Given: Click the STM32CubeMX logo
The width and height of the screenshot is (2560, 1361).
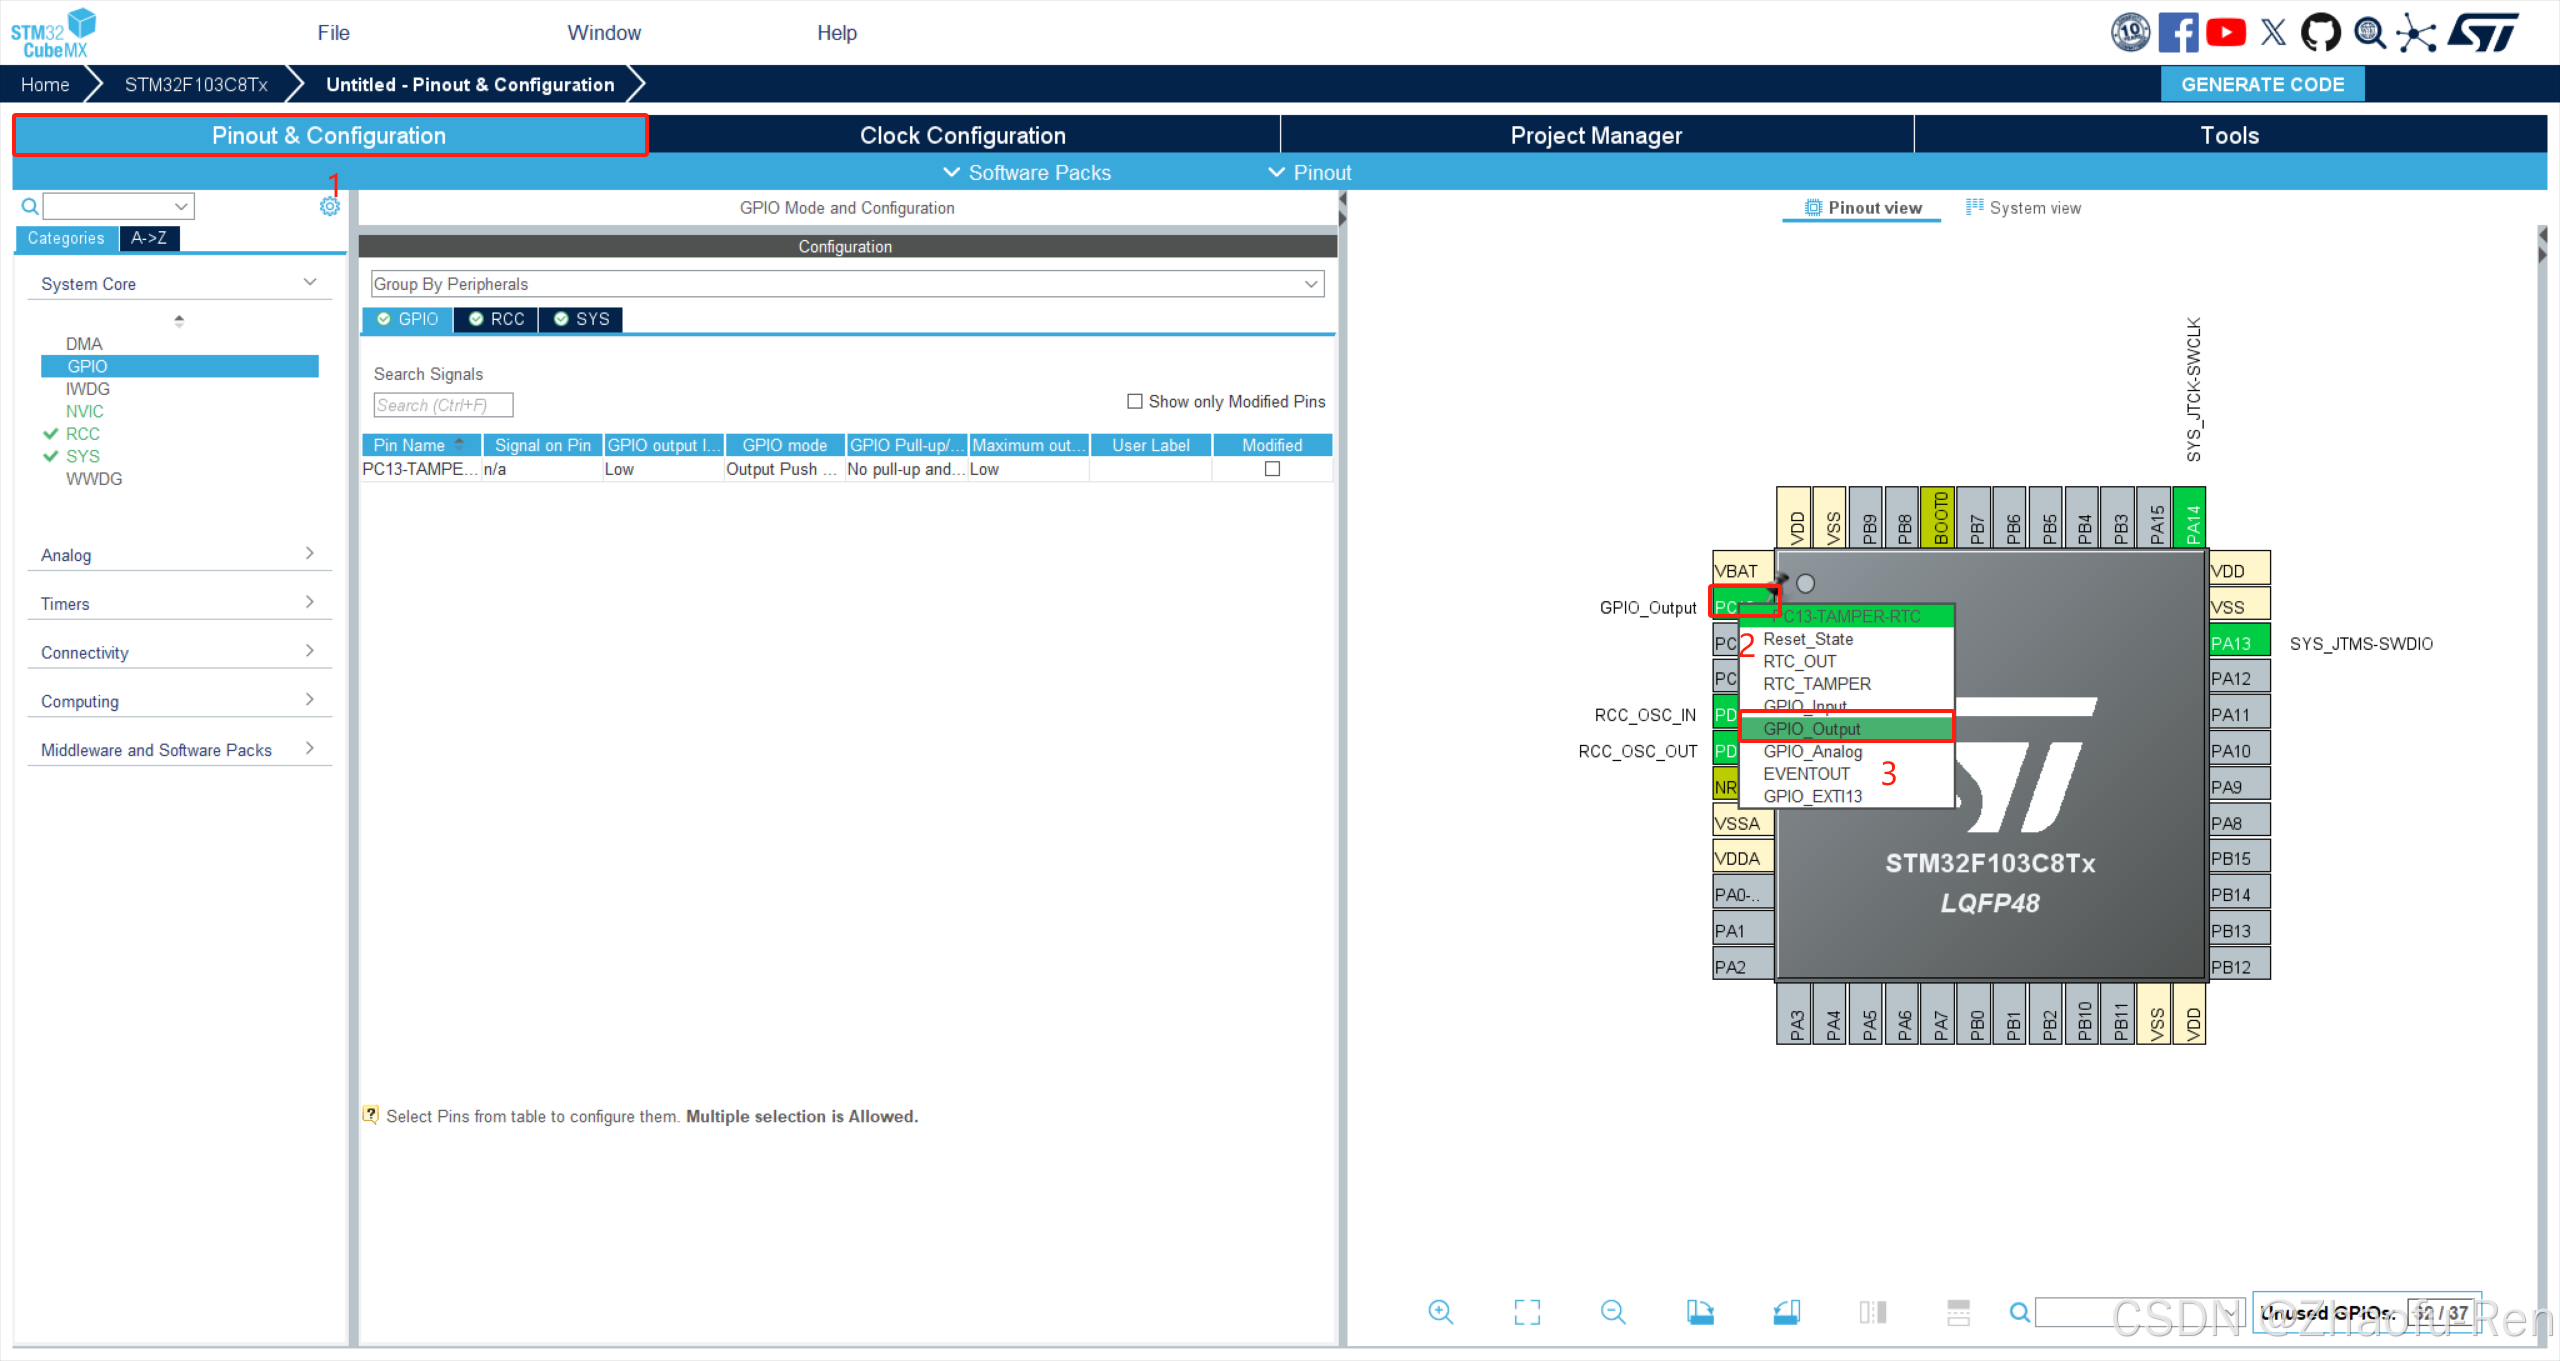Looking at the screenshot, I should (53, 33).
